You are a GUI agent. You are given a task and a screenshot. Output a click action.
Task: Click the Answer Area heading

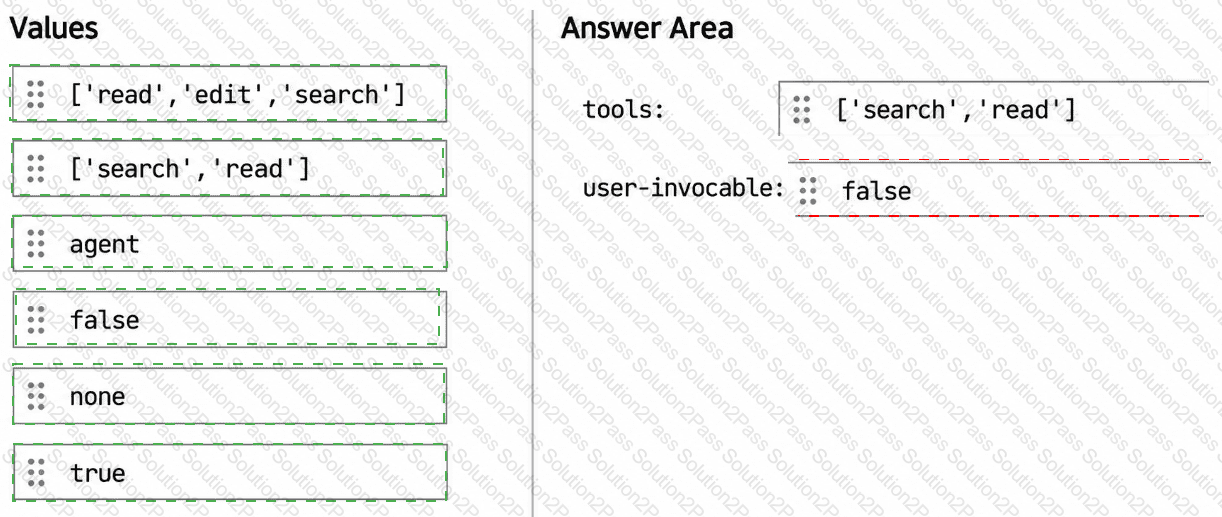[647, 28]
